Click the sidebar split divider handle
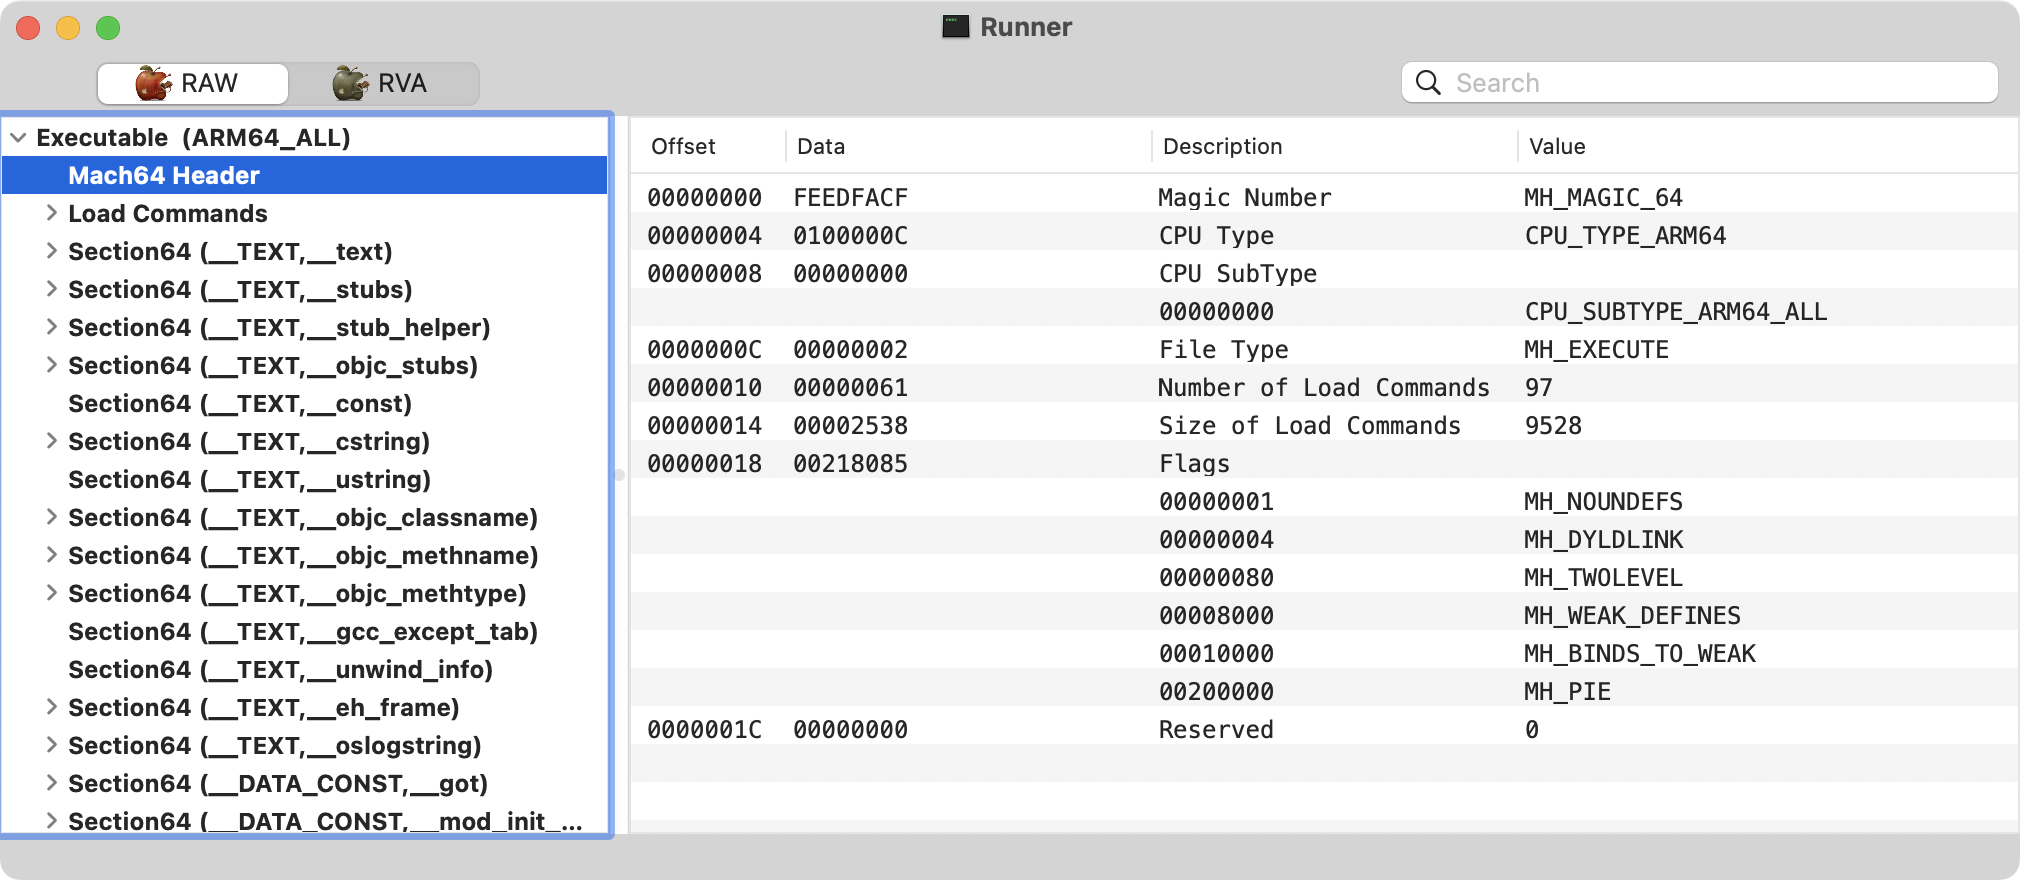 (619, 475)
